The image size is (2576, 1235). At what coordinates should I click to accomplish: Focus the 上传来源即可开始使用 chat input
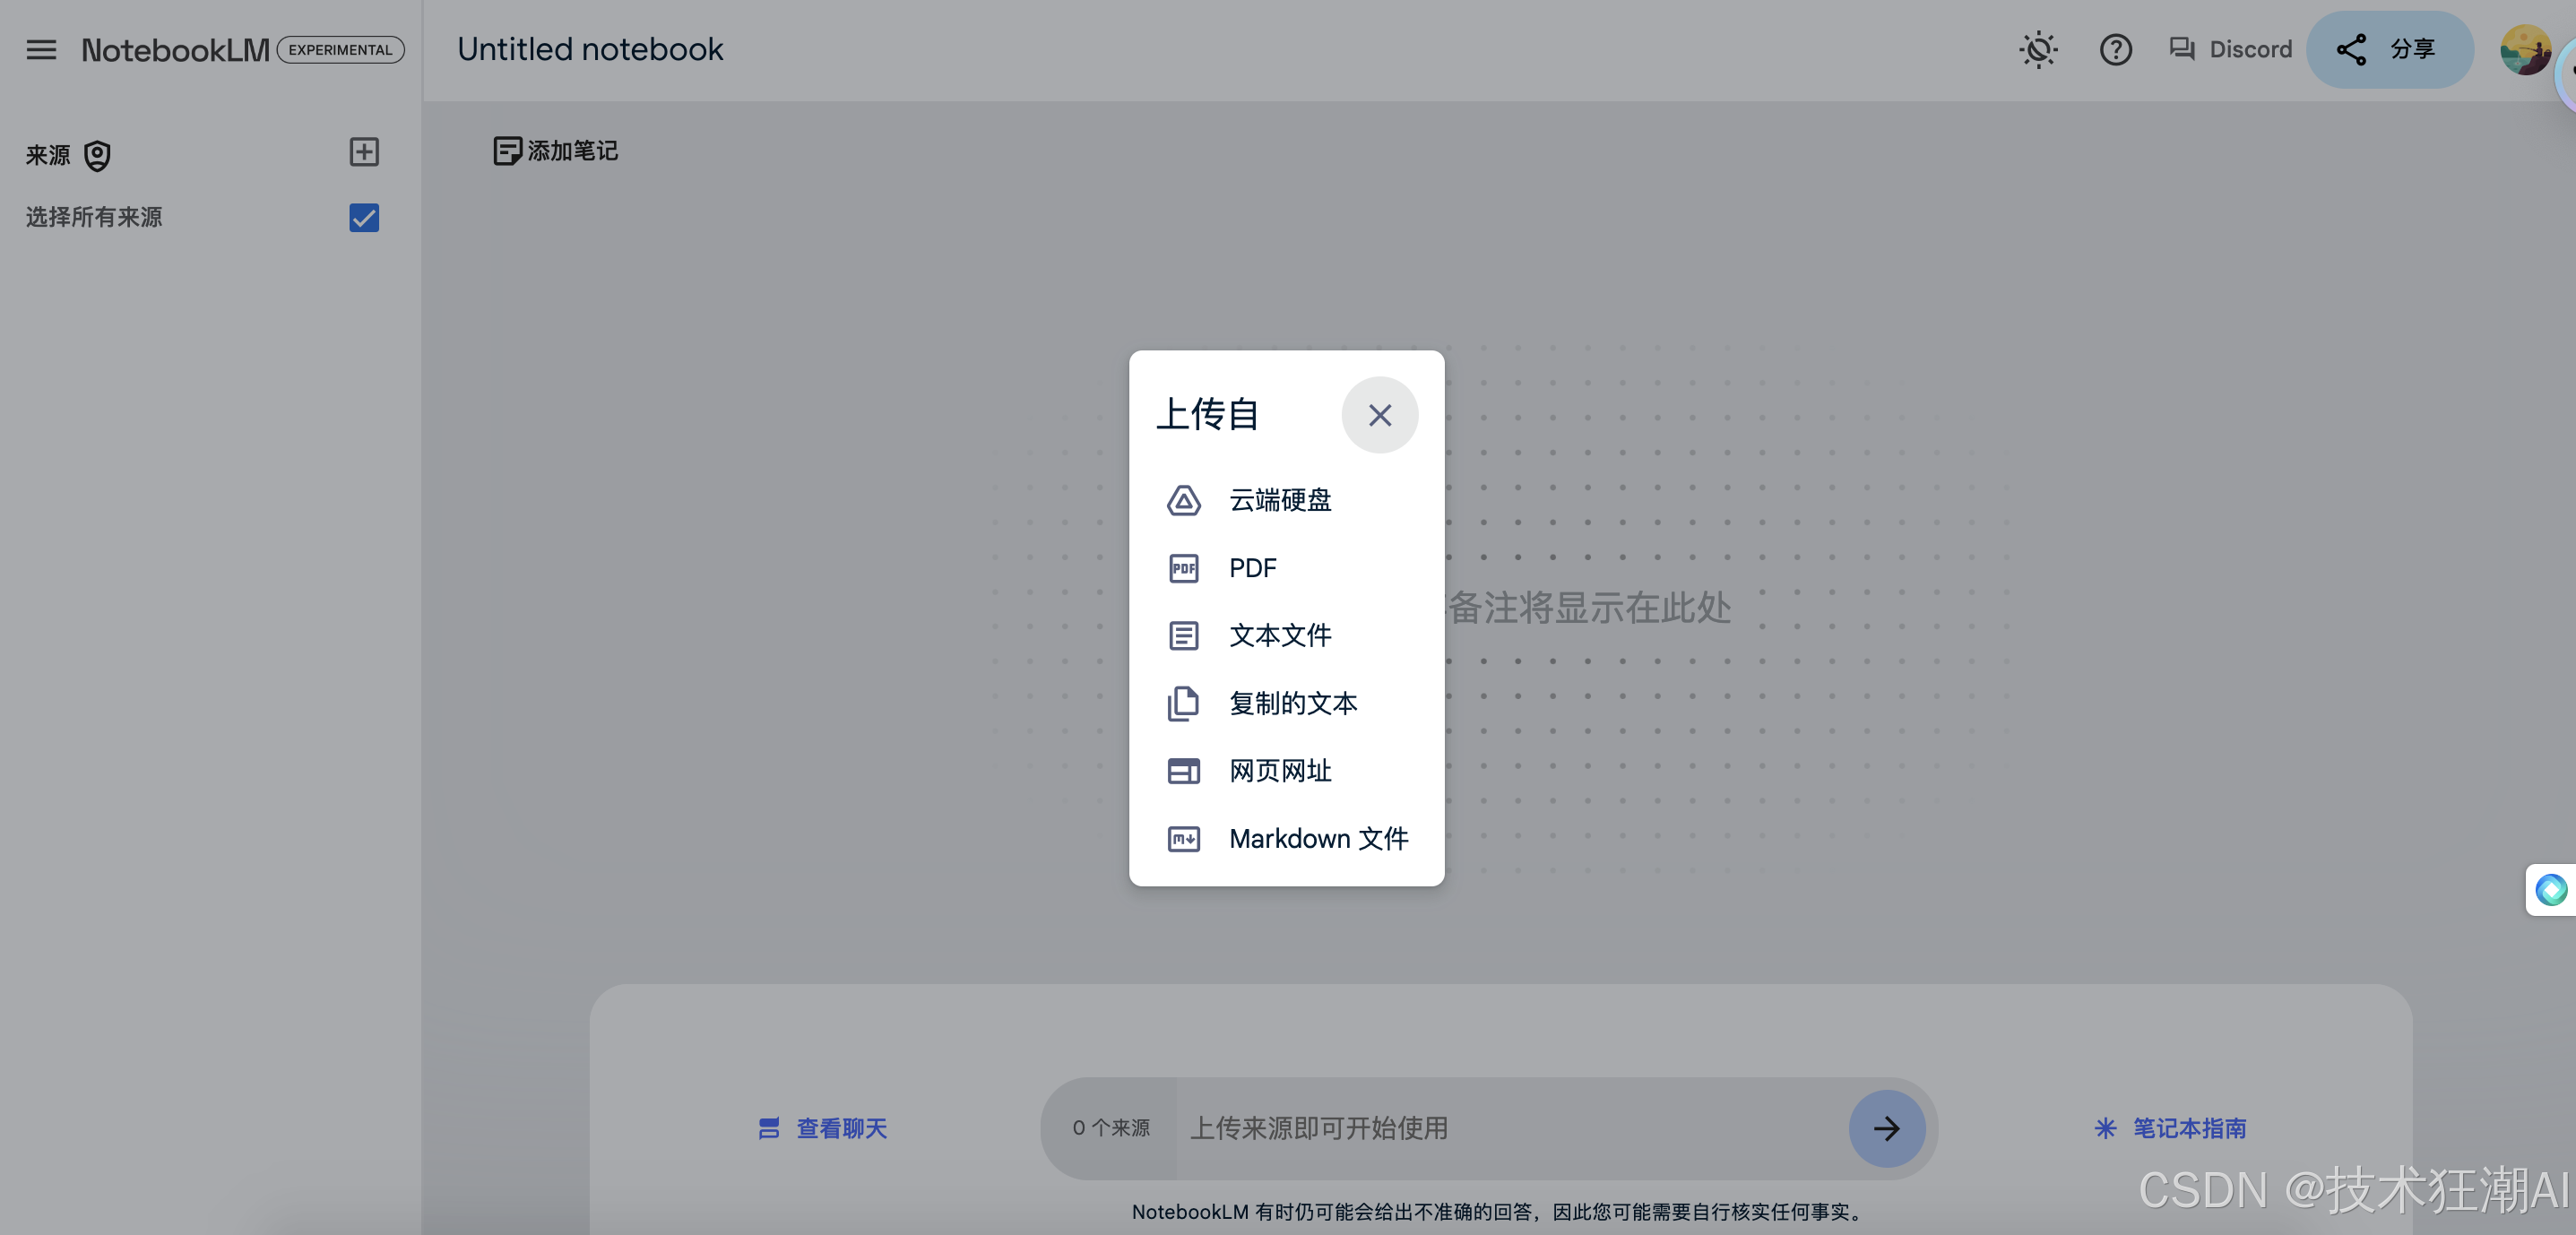click(x=1512, y=1128)
